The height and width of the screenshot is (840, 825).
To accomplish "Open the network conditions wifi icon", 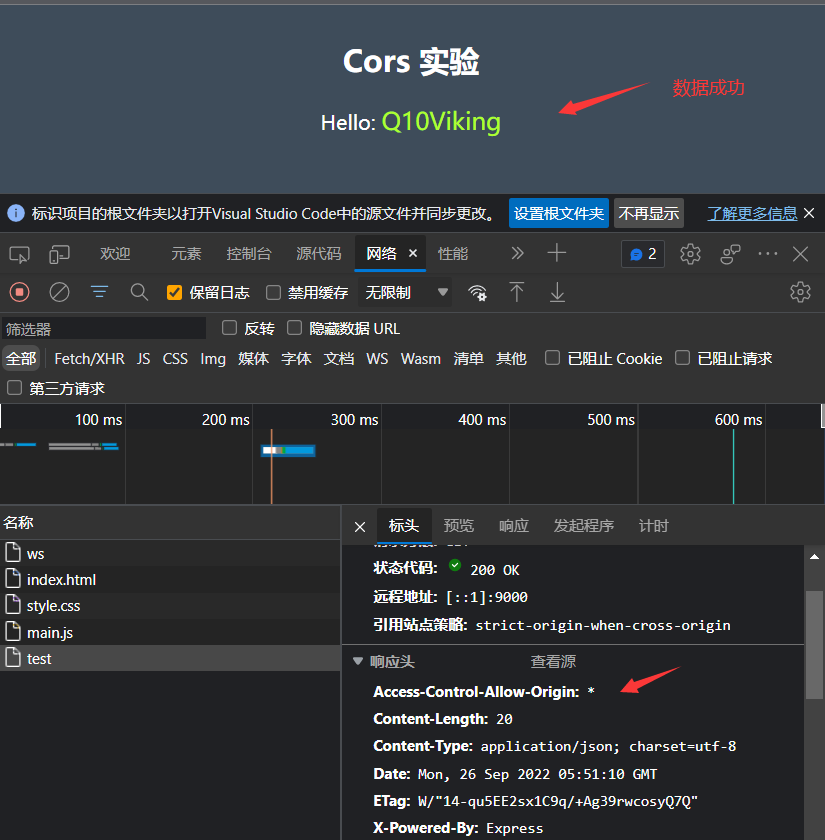I will tap(478, 292).
